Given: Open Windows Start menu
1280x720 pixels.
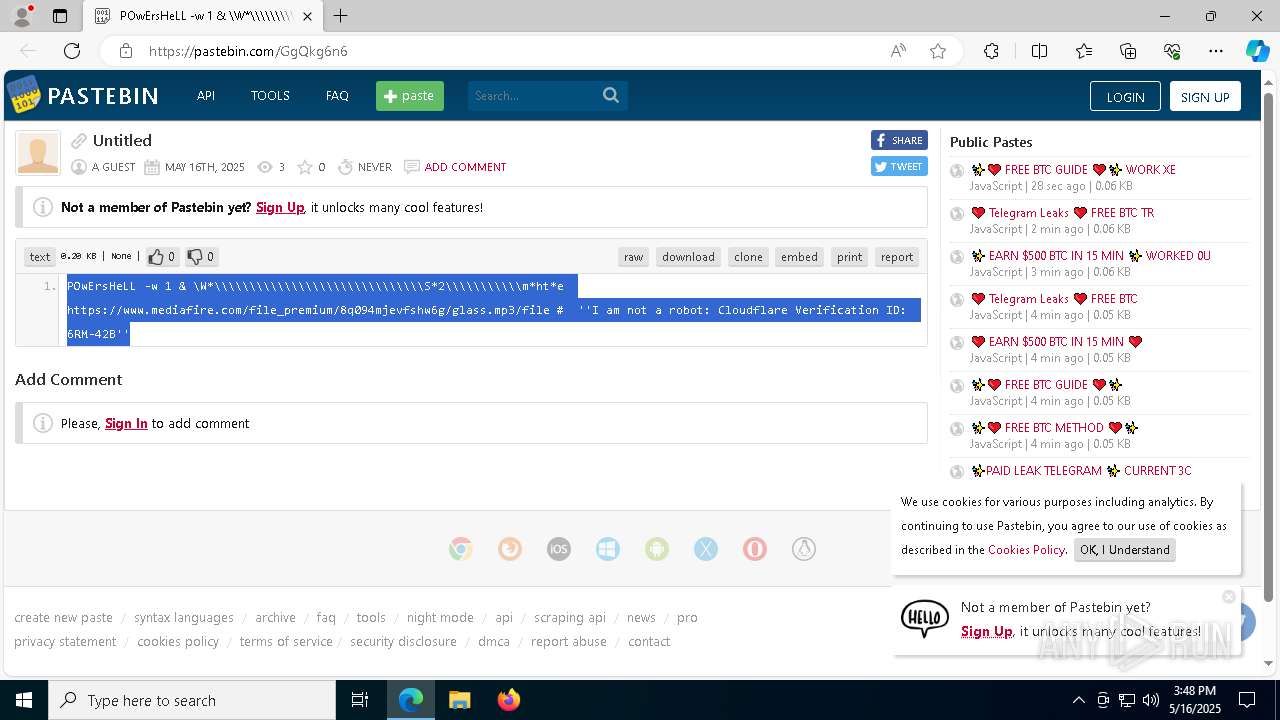Looking at the screenshot, I should tap(24, 700).
